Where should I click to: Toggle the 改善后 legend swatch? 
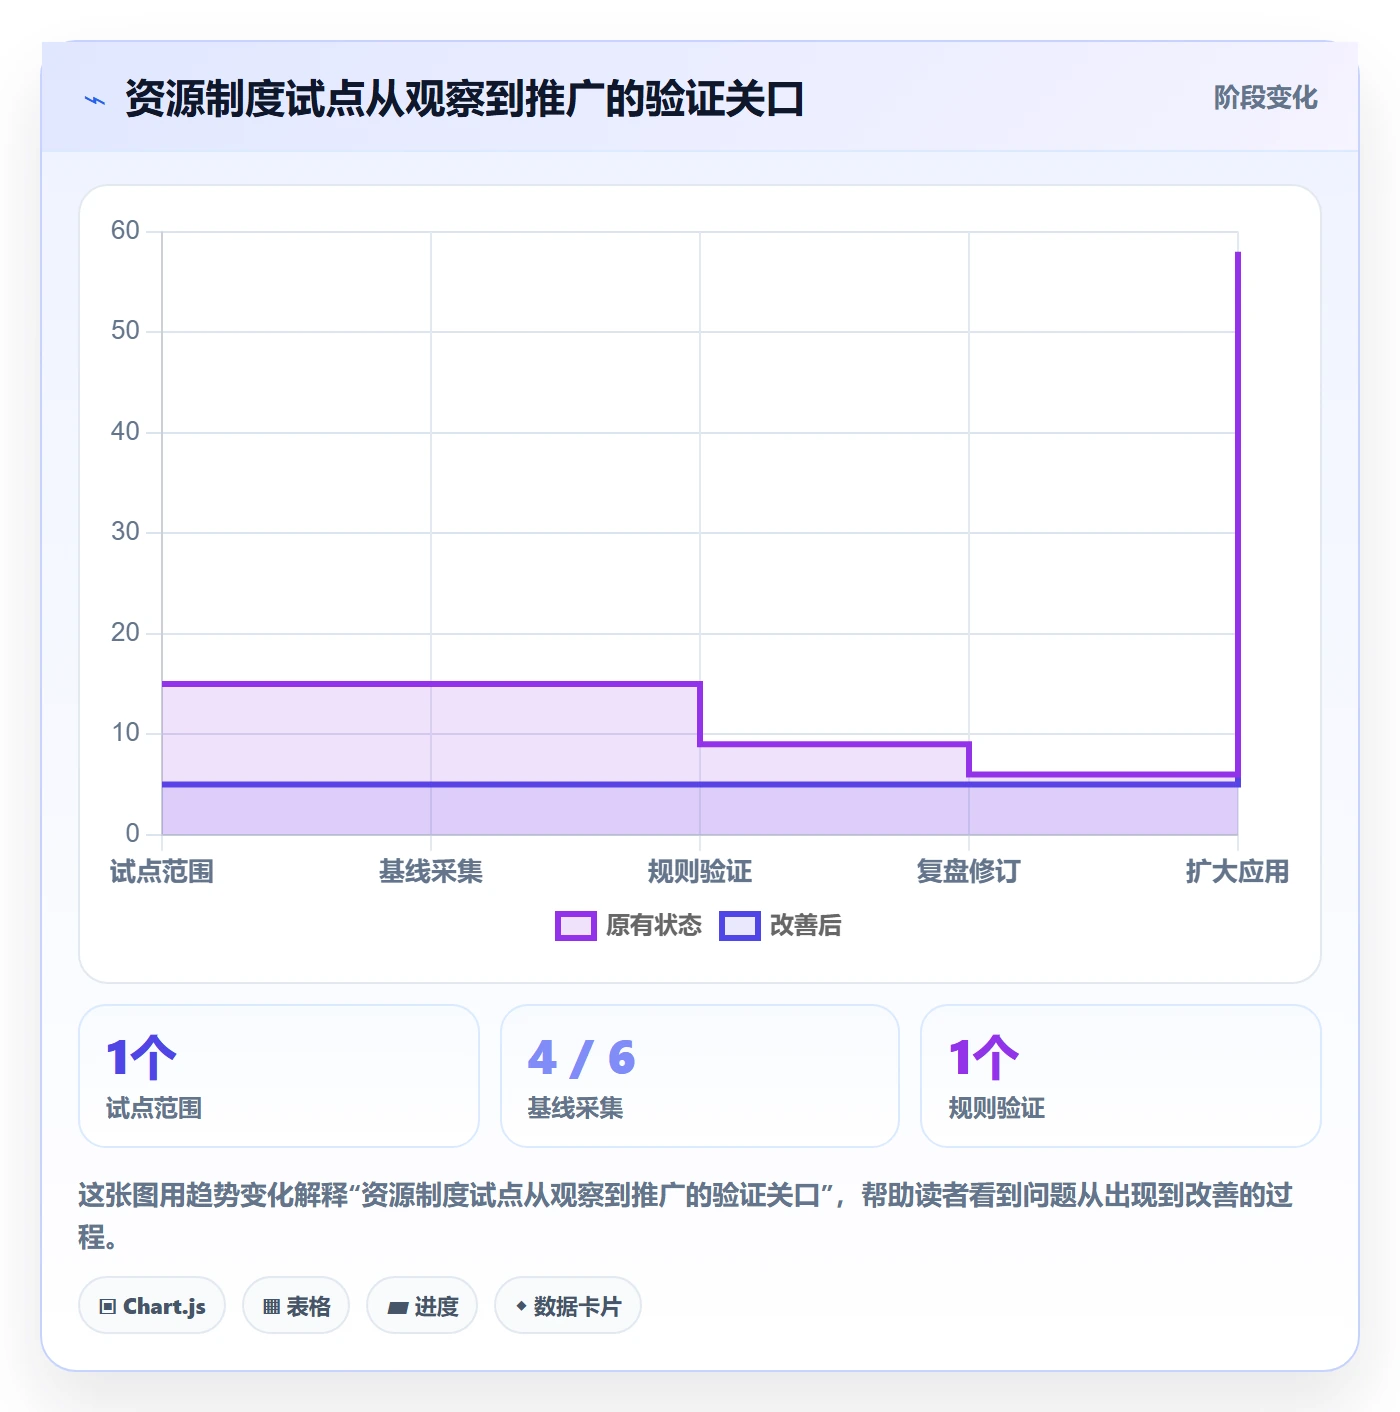pos(739,926)
